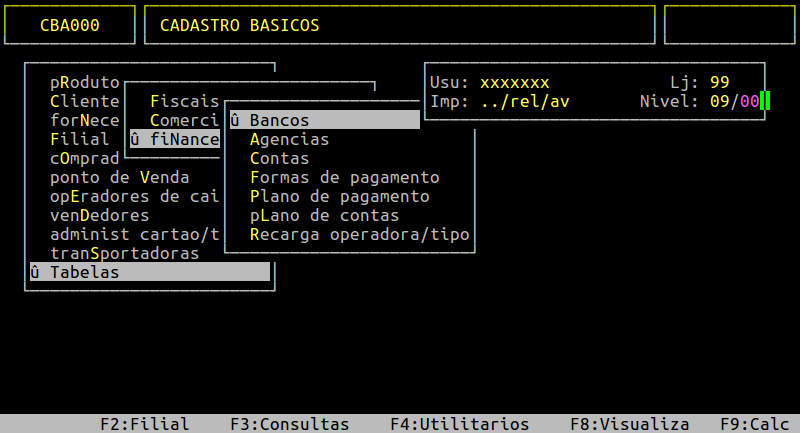Screen dimensions: 800x433
Task: Open tranSportadoras menu item
Action: click(124, 253)
